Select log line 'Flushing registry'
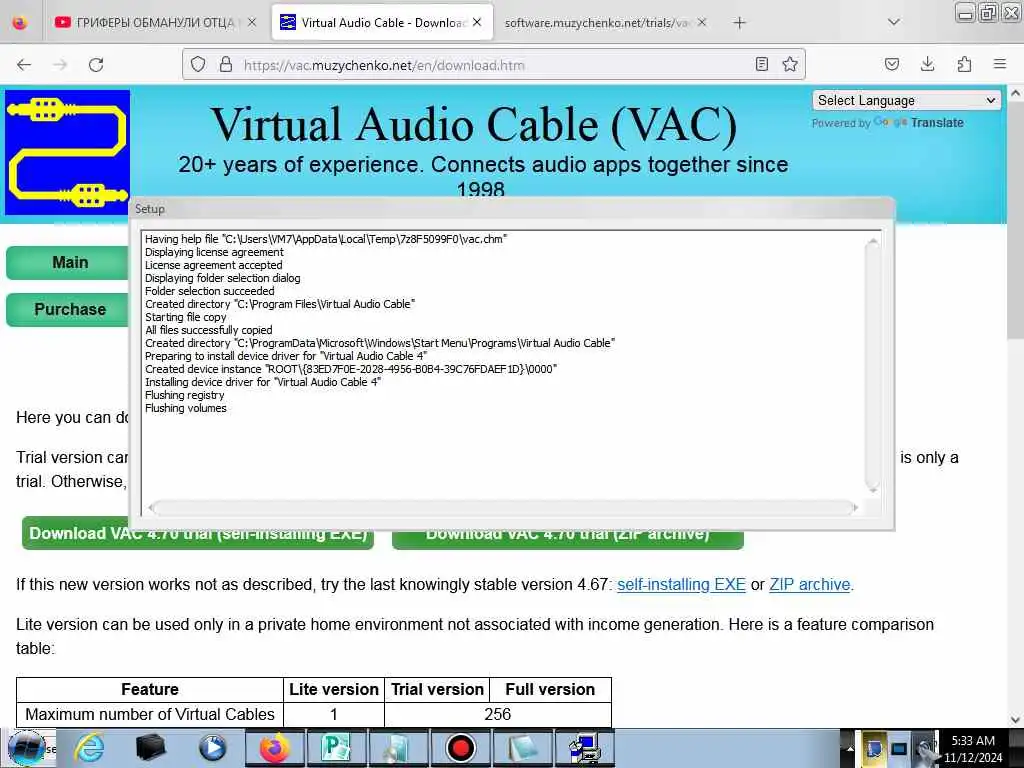The image size is (1024, 768). point(184,395)
